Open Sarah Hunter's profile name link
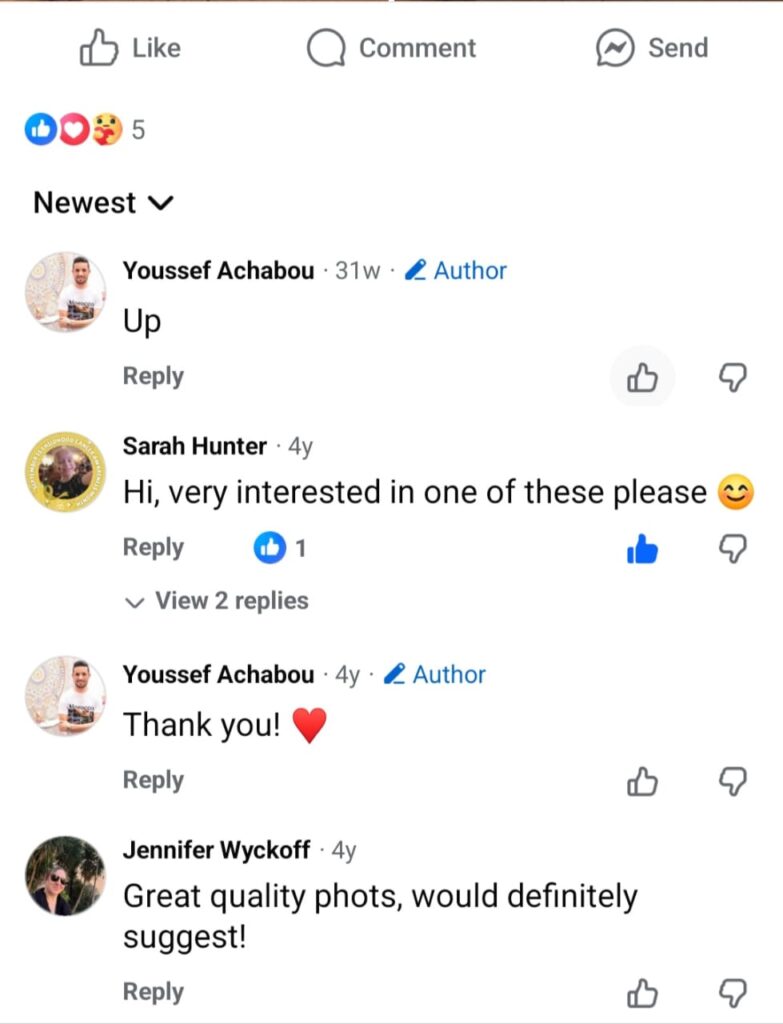 (195, 446)
